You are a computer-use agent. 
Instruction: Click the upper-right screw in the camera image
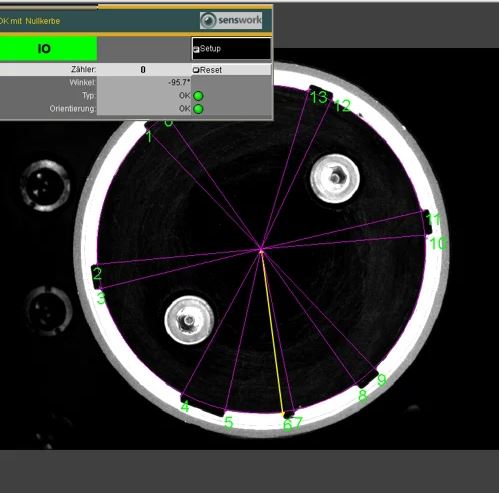(x=335, y=178)
